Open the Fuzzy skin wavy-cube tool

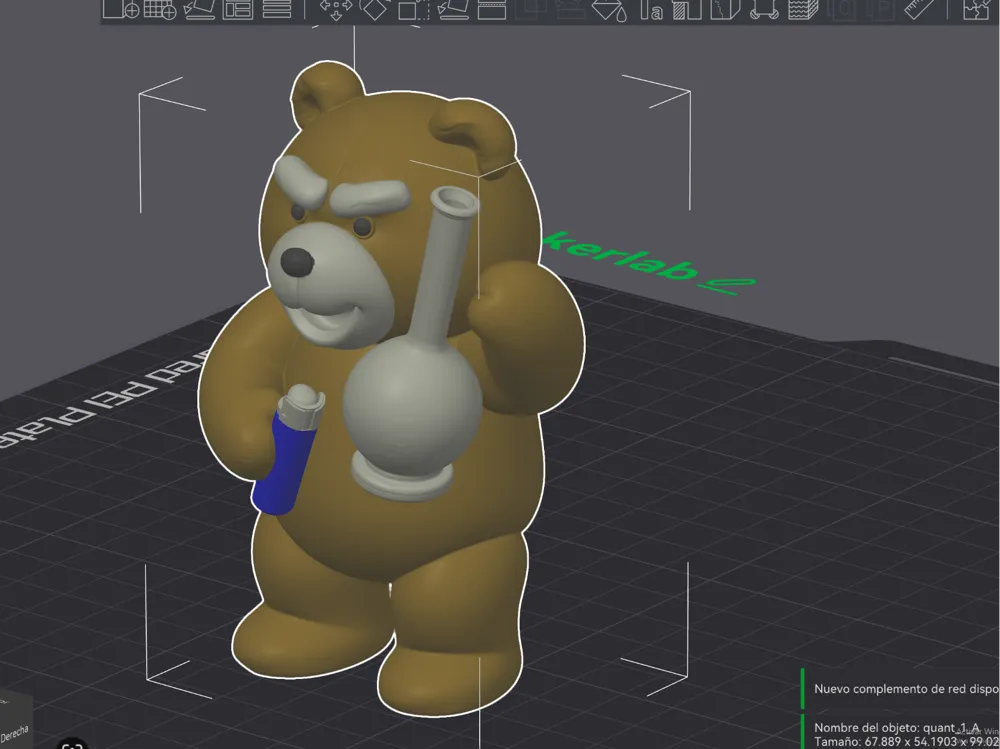(x=803, y=9)
